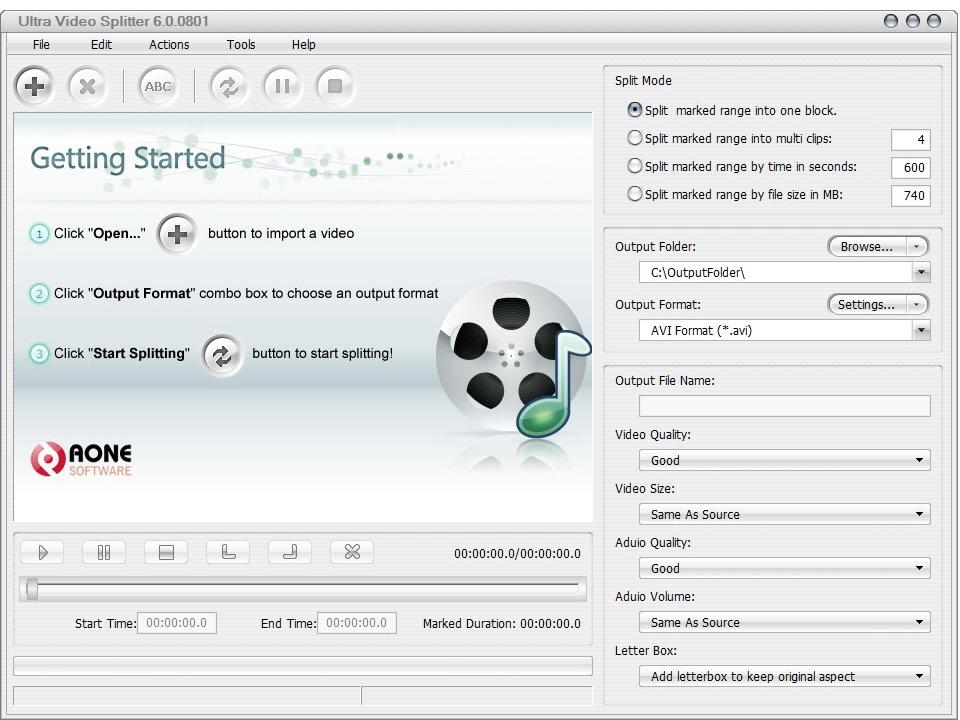Viewport: 960px width, 720px height.
Task: Click the seek slider thumb
Action: tap(32, 590)
